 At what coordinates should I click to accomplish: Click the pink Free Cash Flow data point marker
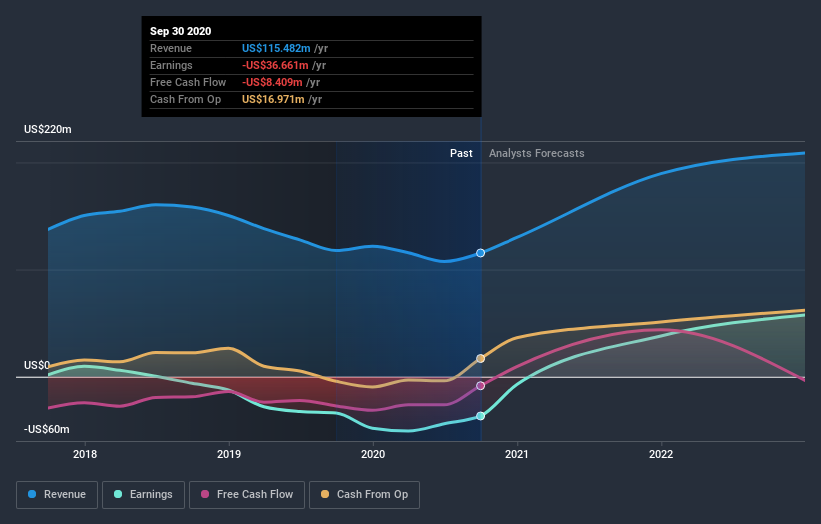pos(480,386)
